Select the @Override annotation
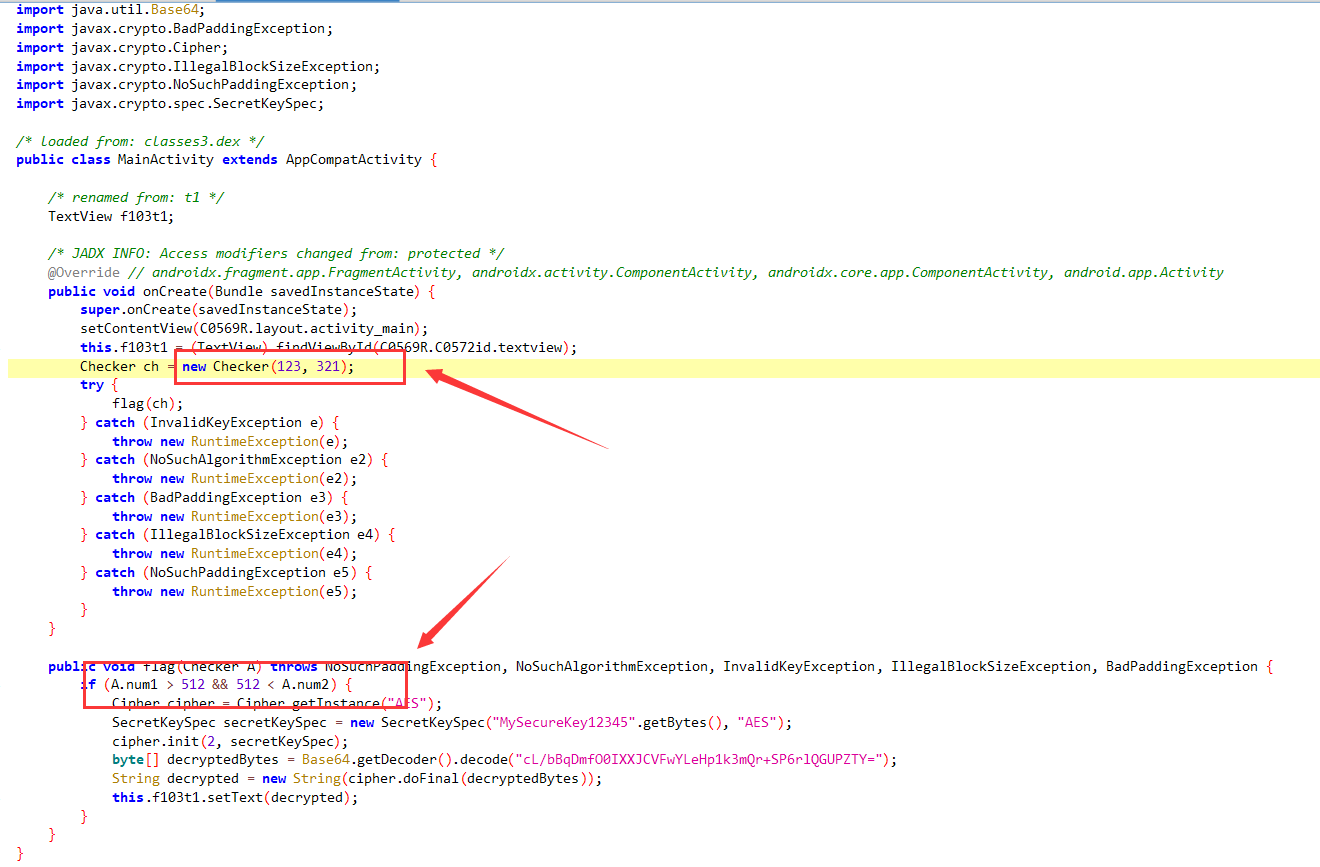This screenshot has height=867, width=1320. pos(83,273)
